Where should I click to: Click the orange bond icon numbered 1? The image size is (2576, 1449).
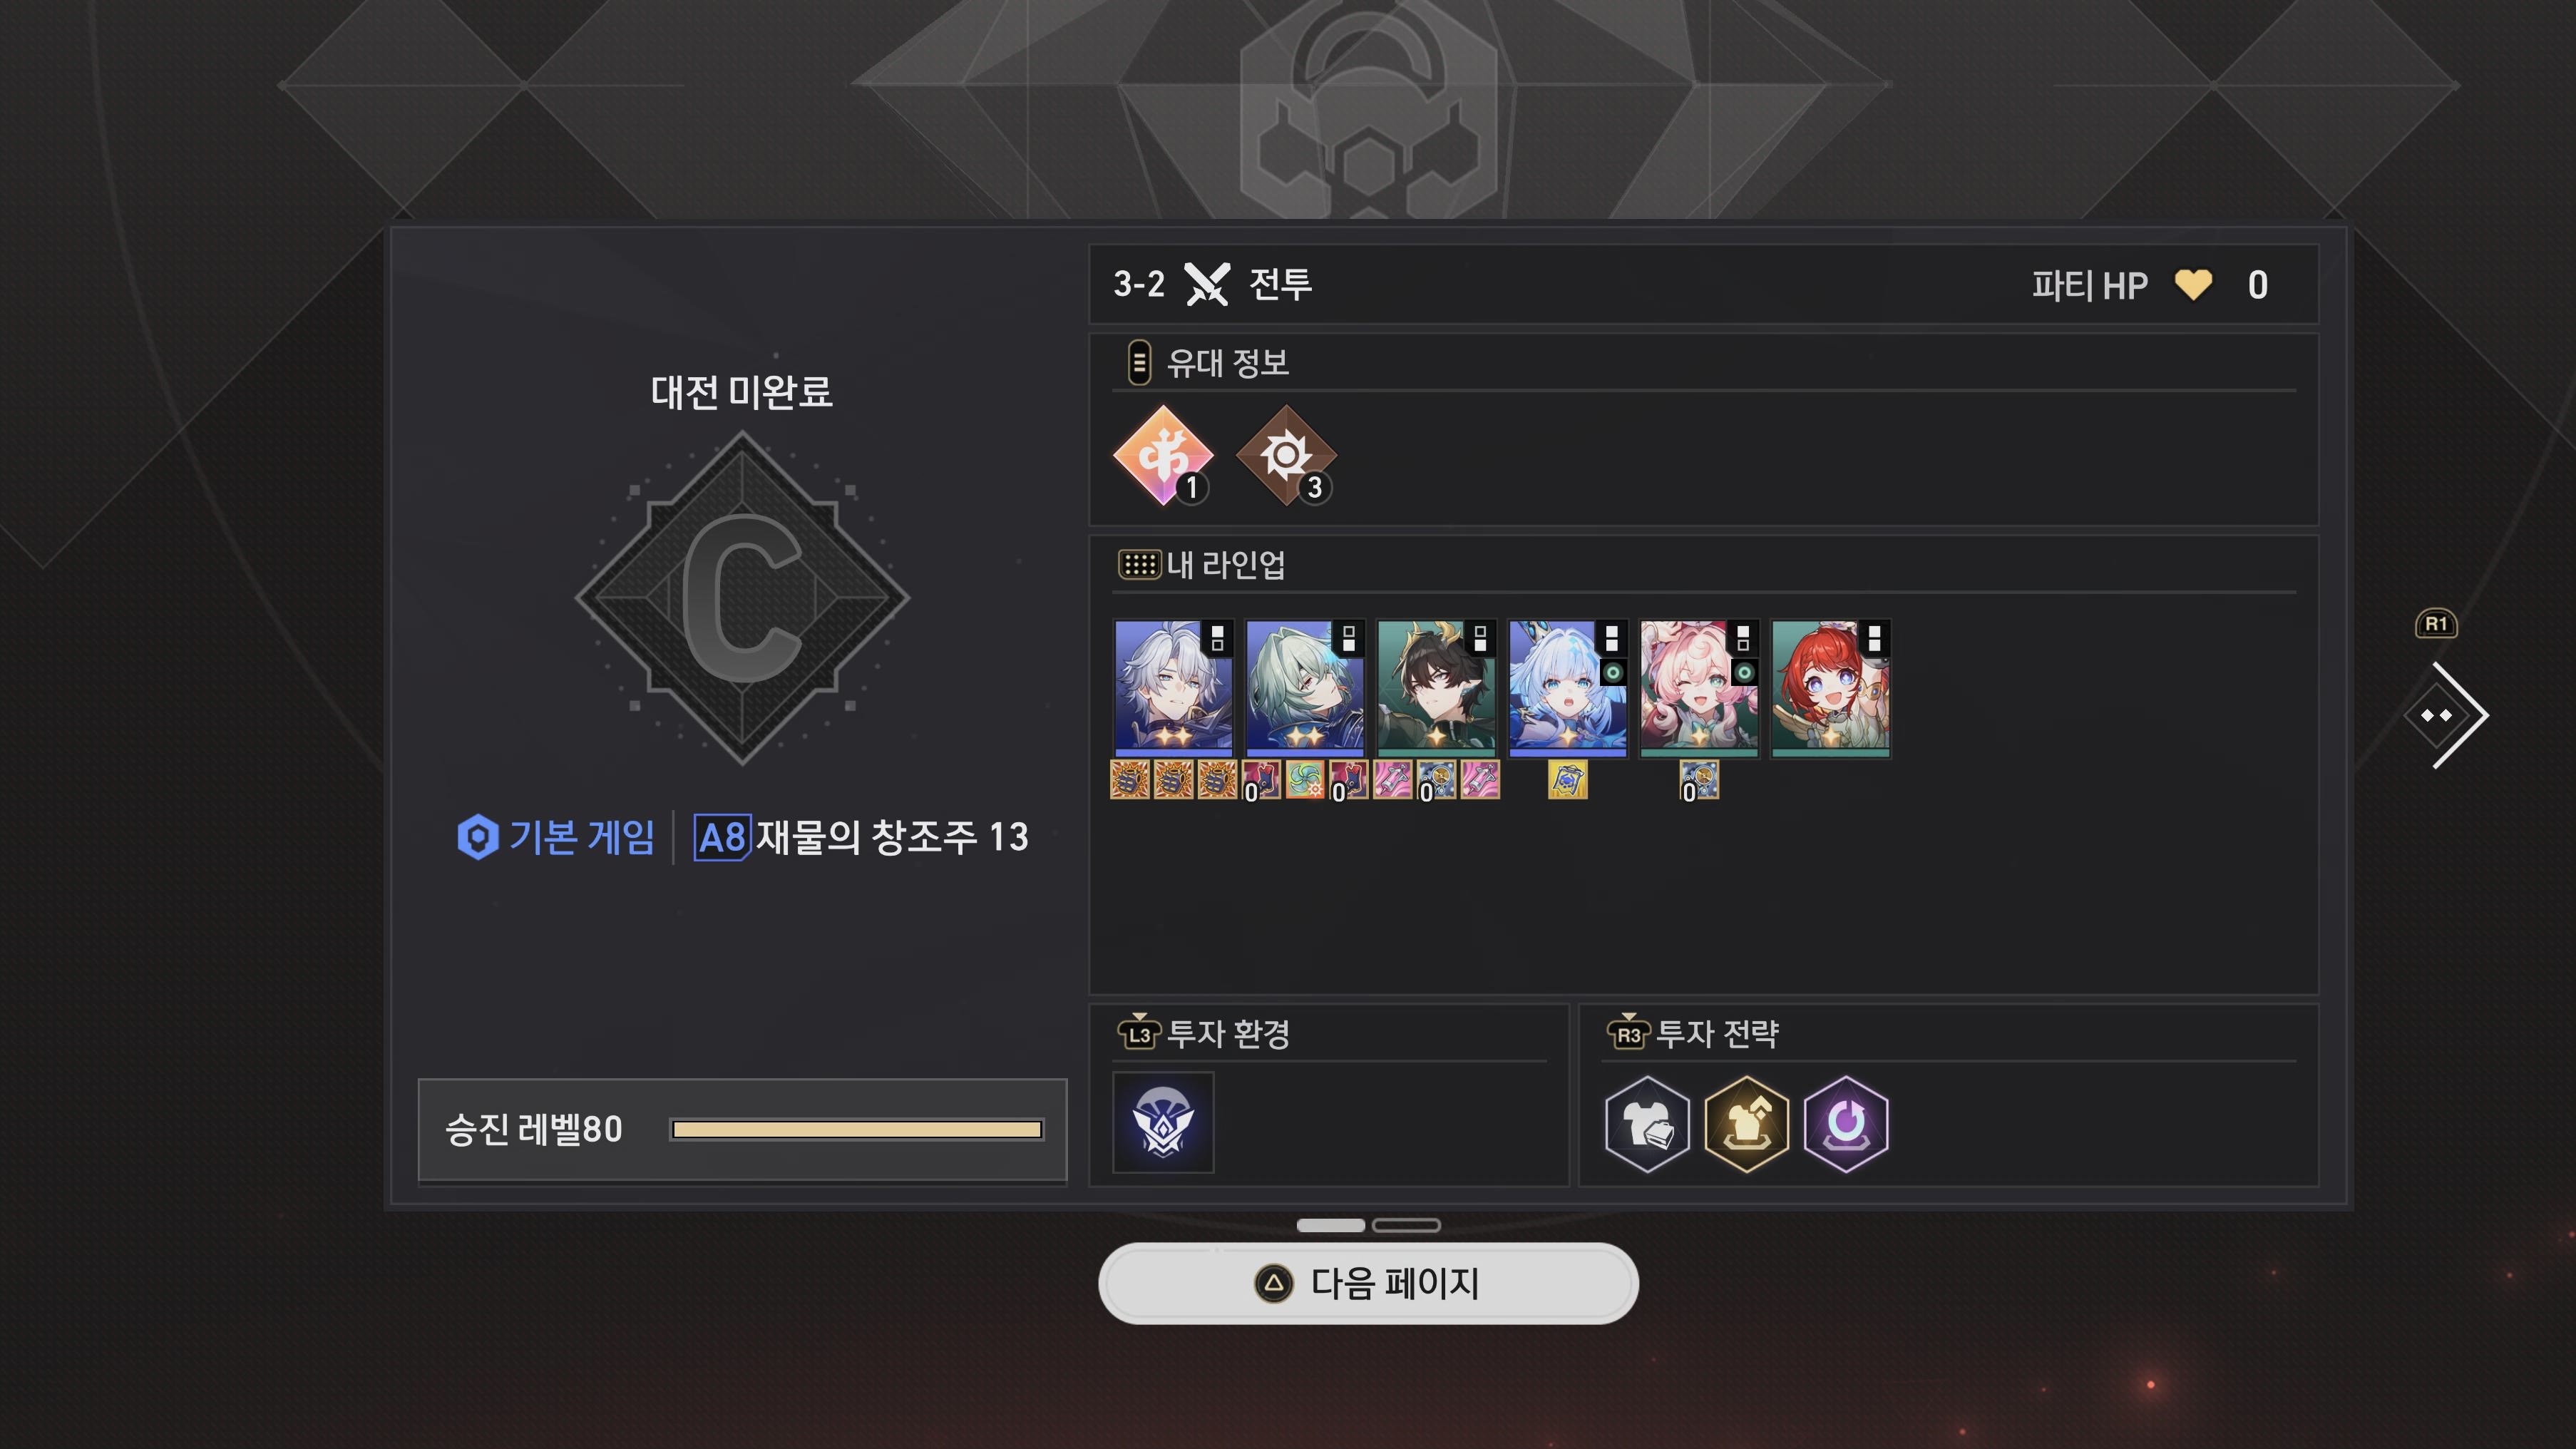point(1163,456)
